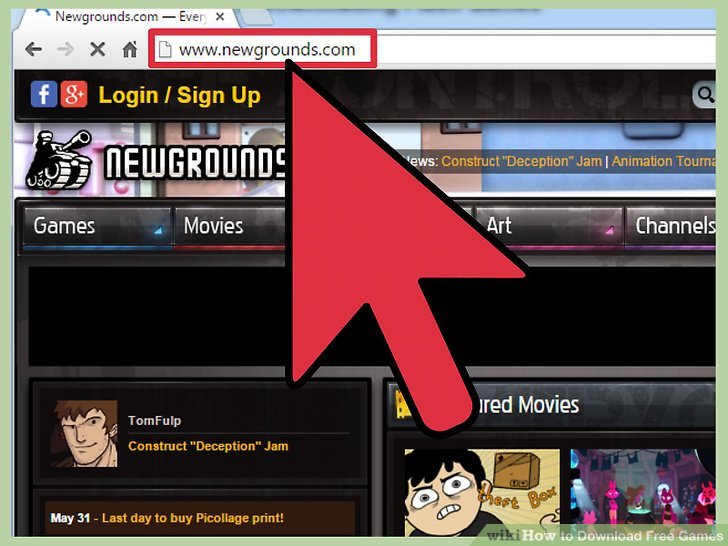Expand the Games dropdown triangle
Viewport: 728px width, 546px height.
(x=158, y=230)
